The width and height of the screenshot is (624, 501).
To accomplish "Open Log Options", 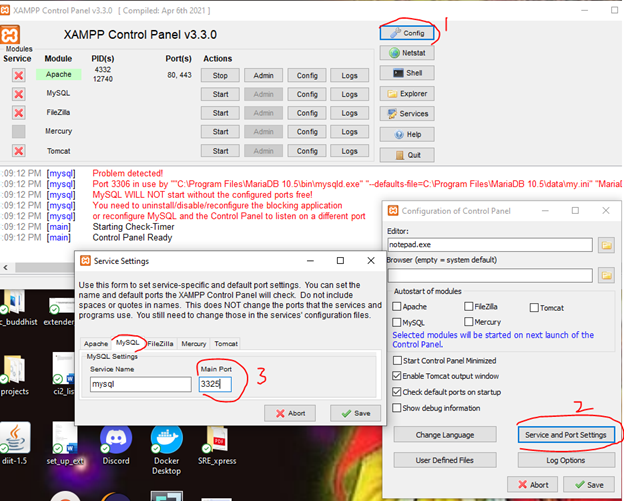I will click(566, 460).
